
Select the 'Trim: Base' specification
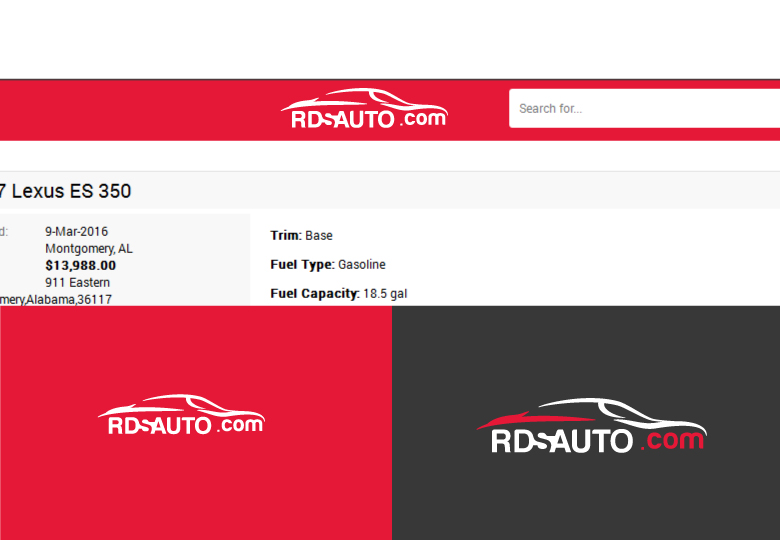(301, 236)
